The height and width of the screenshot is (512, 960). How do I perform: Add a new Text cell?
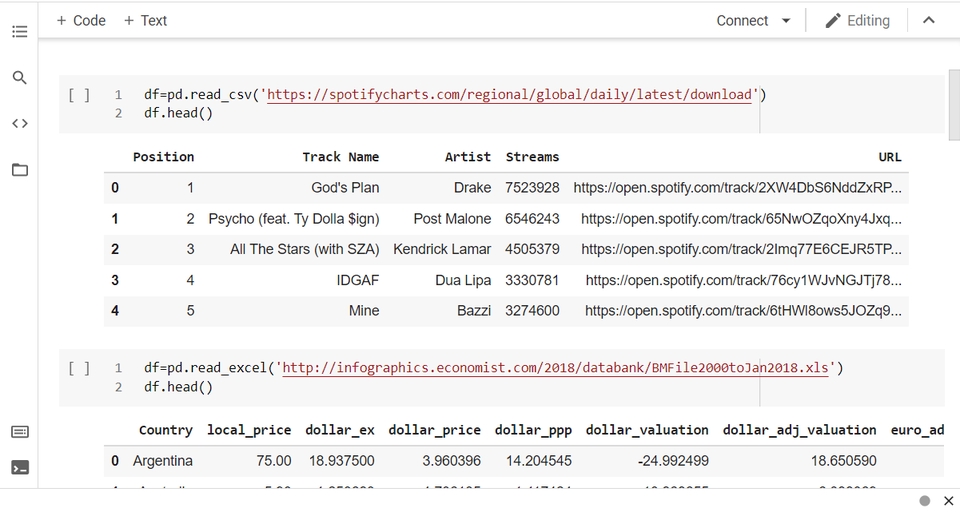145,21
